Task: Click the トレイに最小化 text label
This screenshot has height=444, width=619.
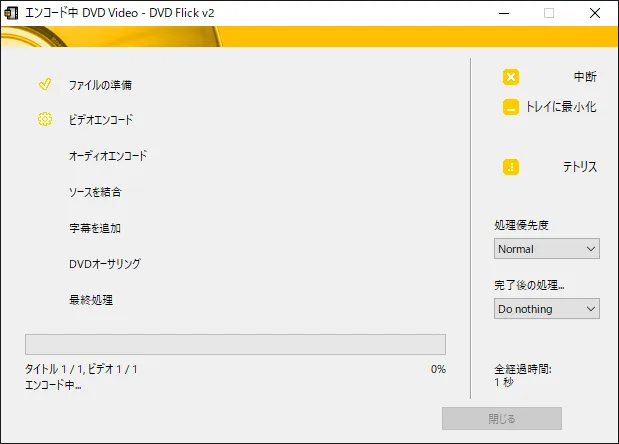Action: (x=561, y=107)
